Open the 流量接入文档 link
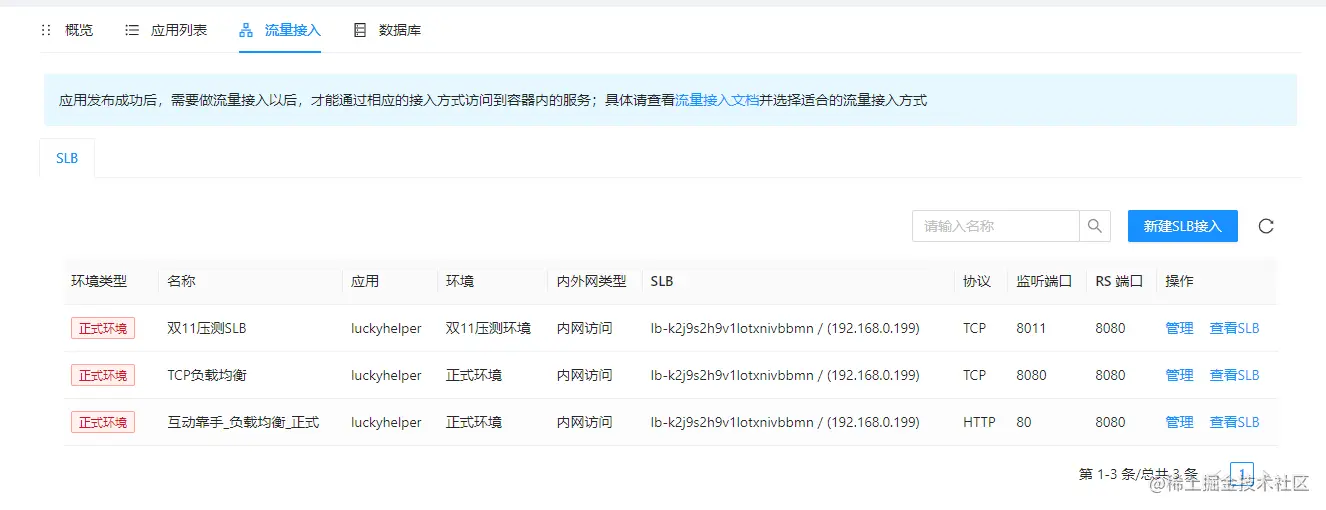The width and height of the screenshot is (1326, 510). point(717,100)
